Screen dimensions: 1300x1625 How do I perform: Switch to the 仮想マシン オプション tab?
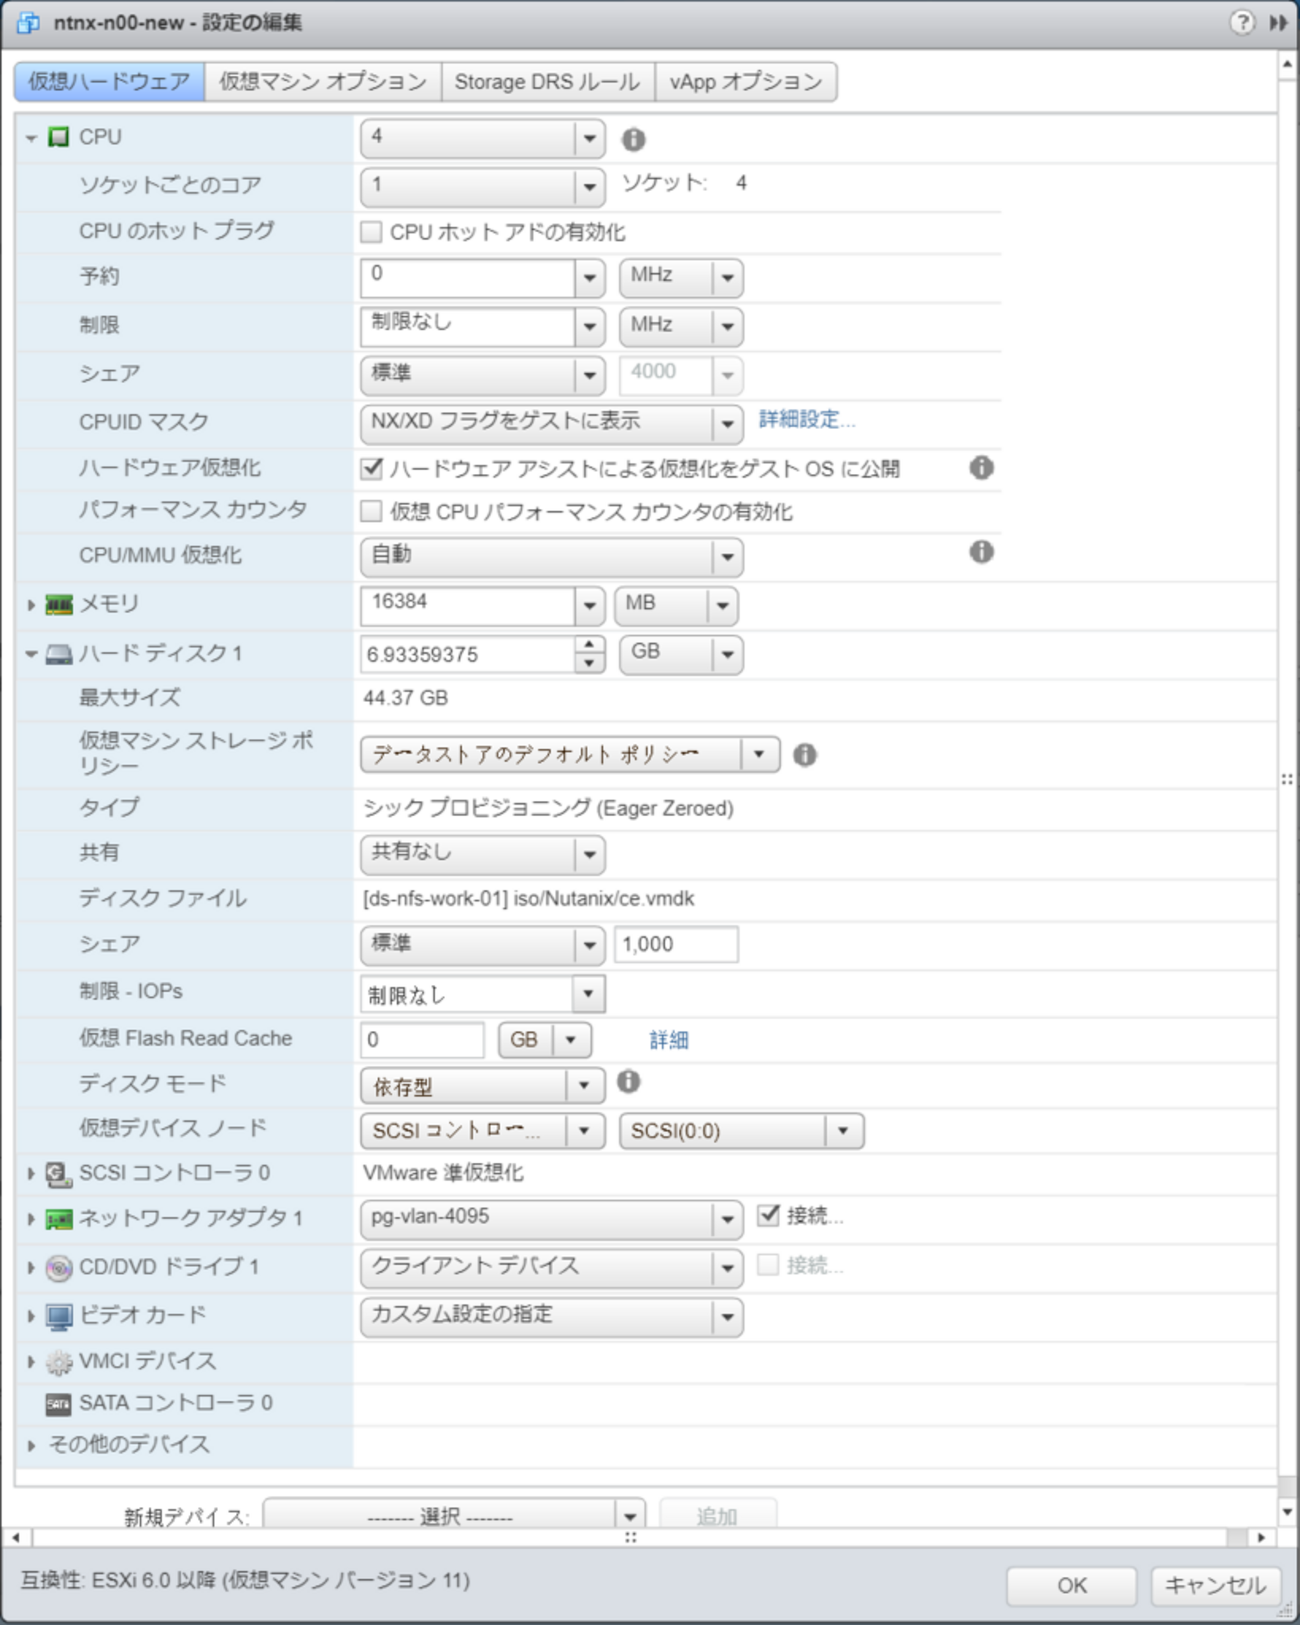pyautogui.click(x=322, y=82)
